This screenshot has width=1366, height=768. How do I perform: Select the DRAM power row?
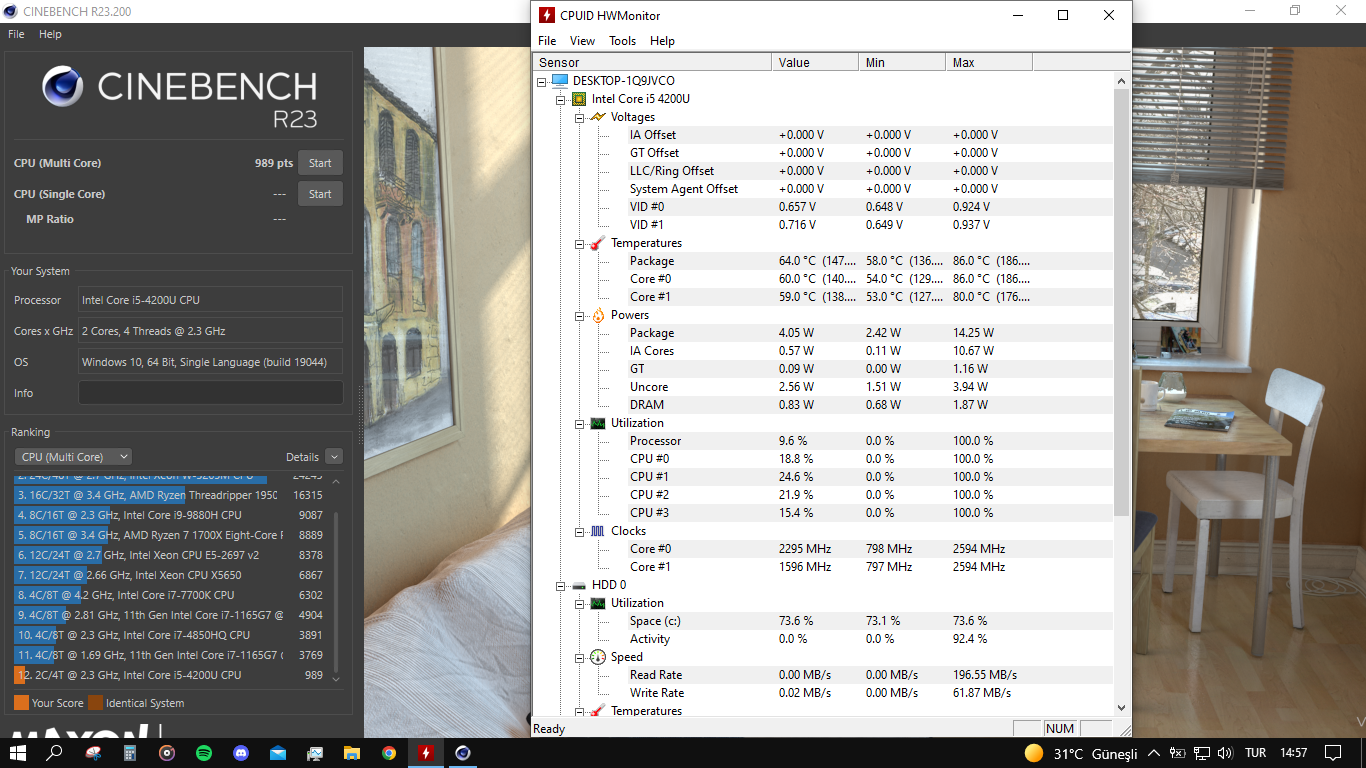pyautogui.click(x=823, y=405)
